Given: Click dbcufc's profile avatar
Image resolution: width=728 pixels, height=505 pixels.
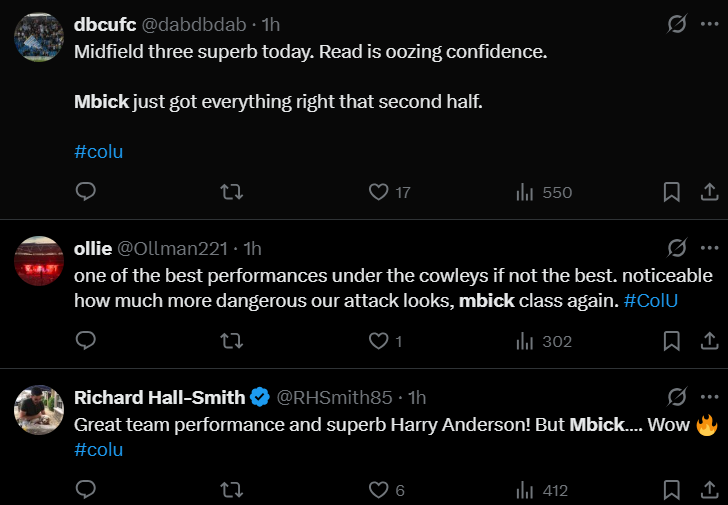Looking at the screenshot, I should (x=39, y=37).
